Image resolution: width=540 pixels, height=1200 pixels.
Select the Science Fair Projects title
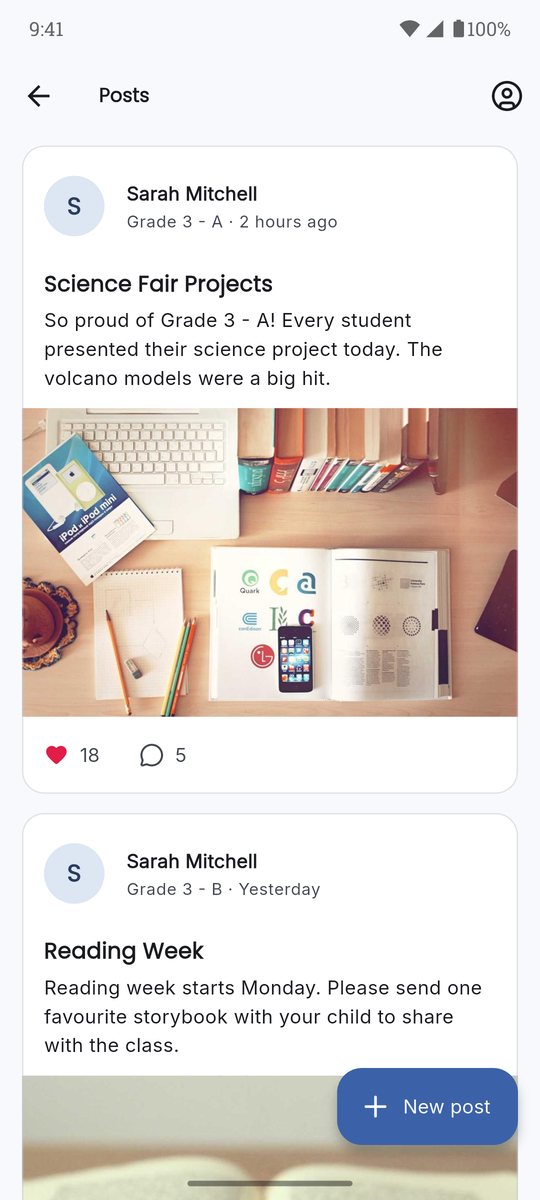tap(158, 284)
